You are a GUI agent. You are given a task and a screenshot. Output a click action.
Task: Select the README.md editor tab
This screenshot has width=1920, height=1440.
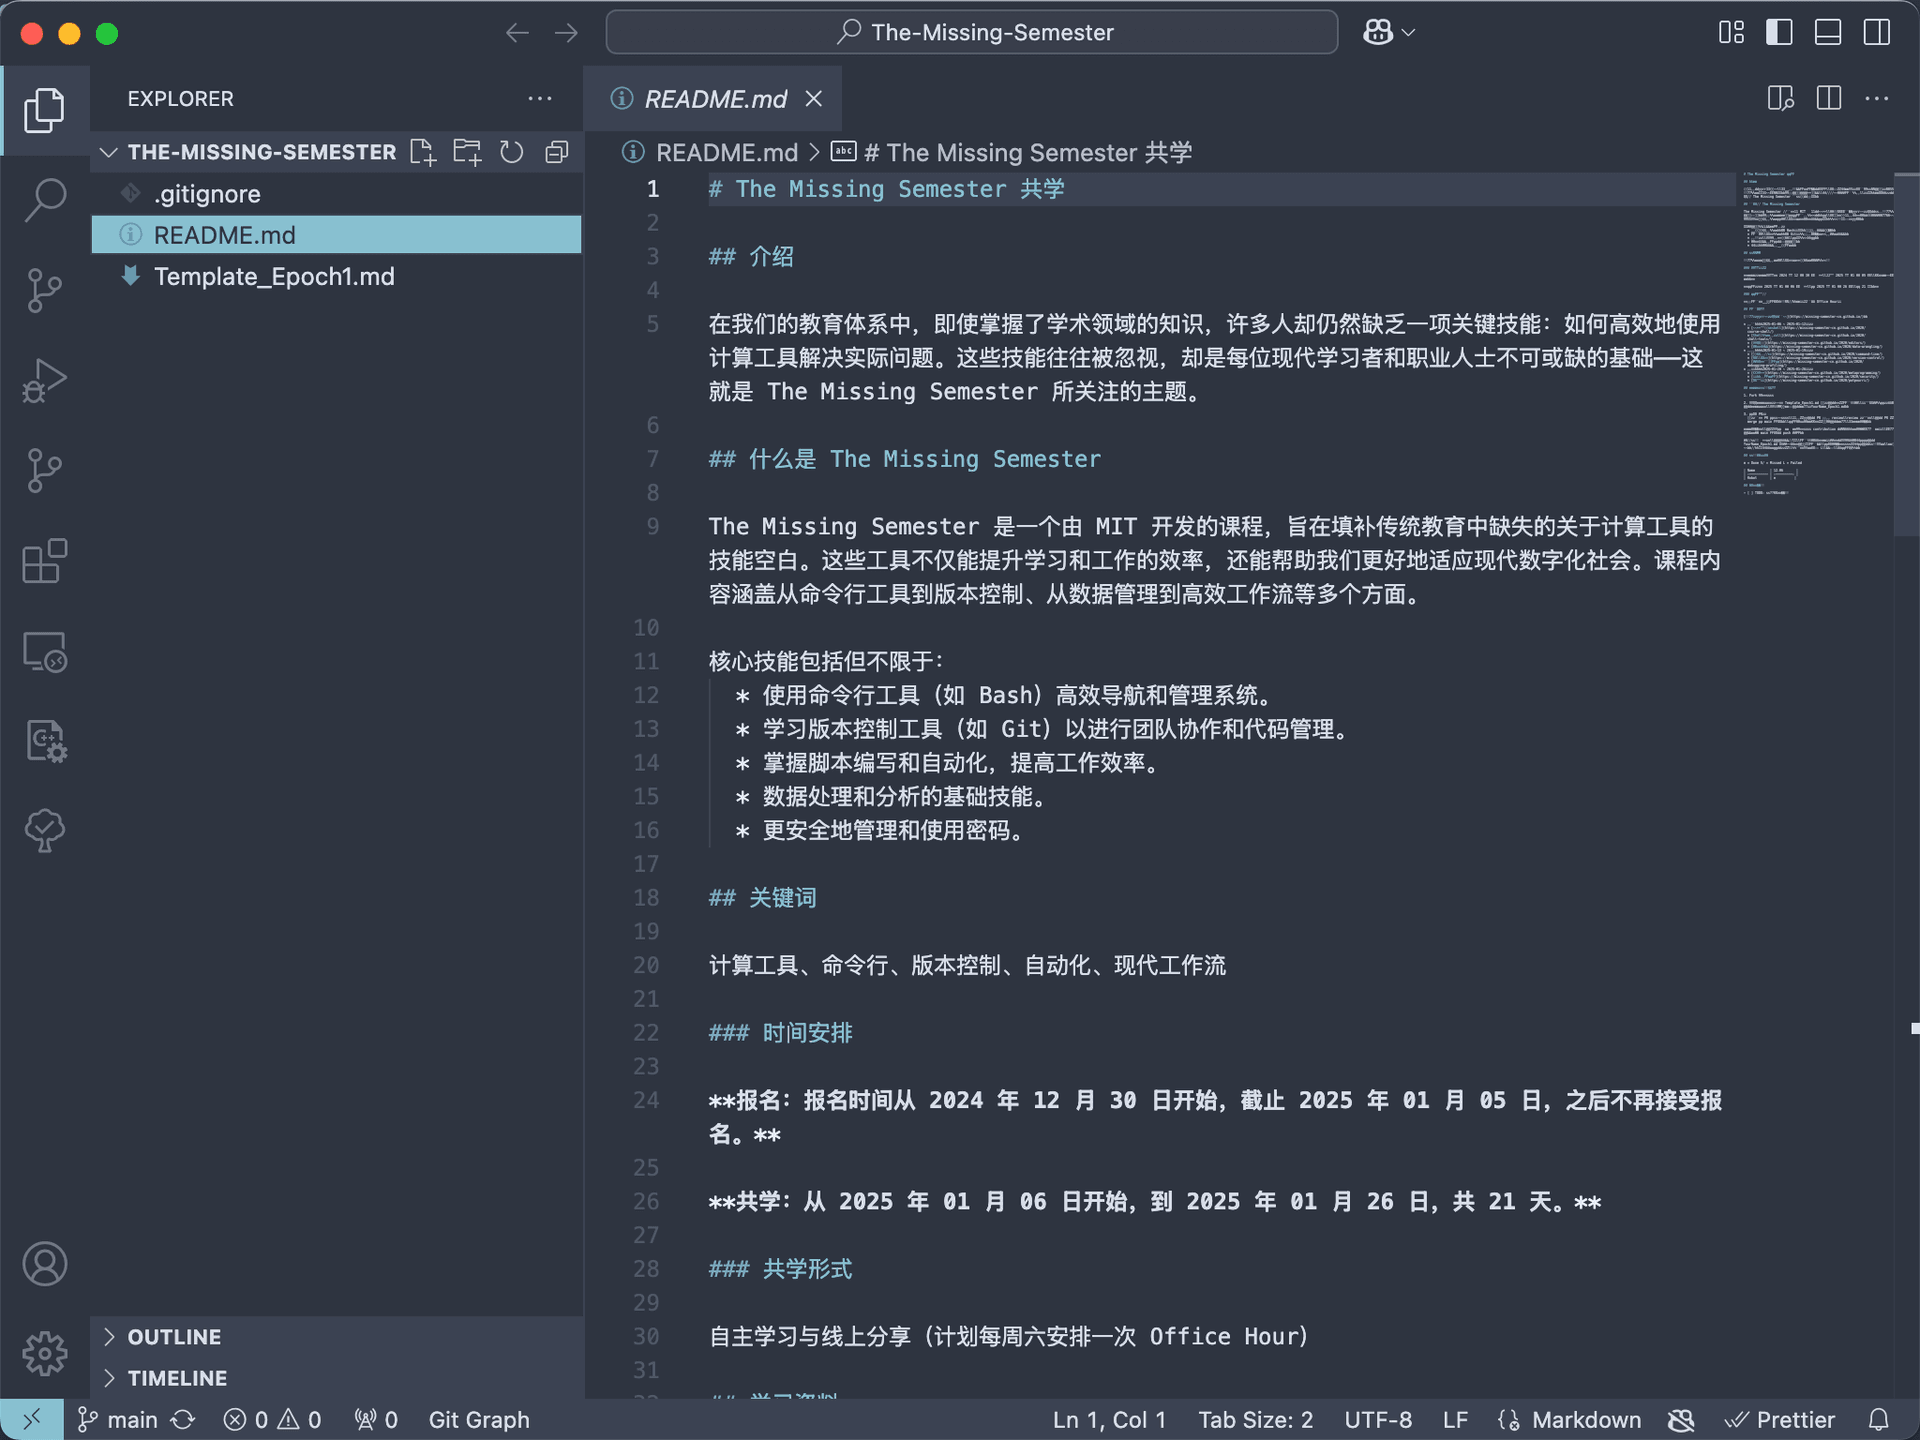[715, 99]
